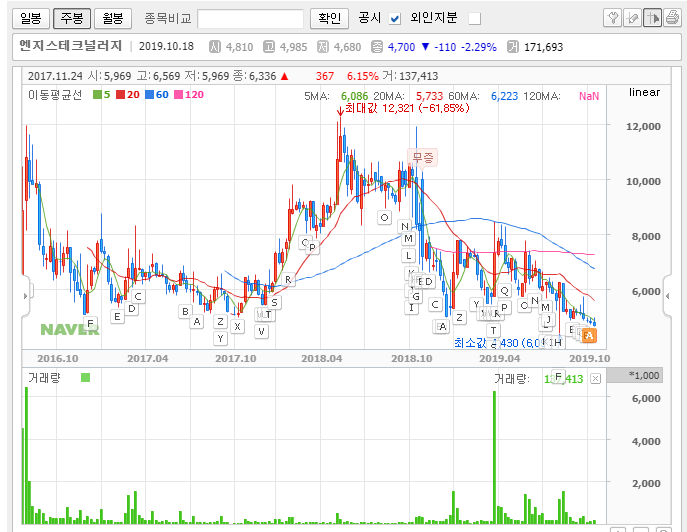The width and height of the screenshot is (687, 532).
Task: Open disclosure marker I
Action: [x=411, y=308]
